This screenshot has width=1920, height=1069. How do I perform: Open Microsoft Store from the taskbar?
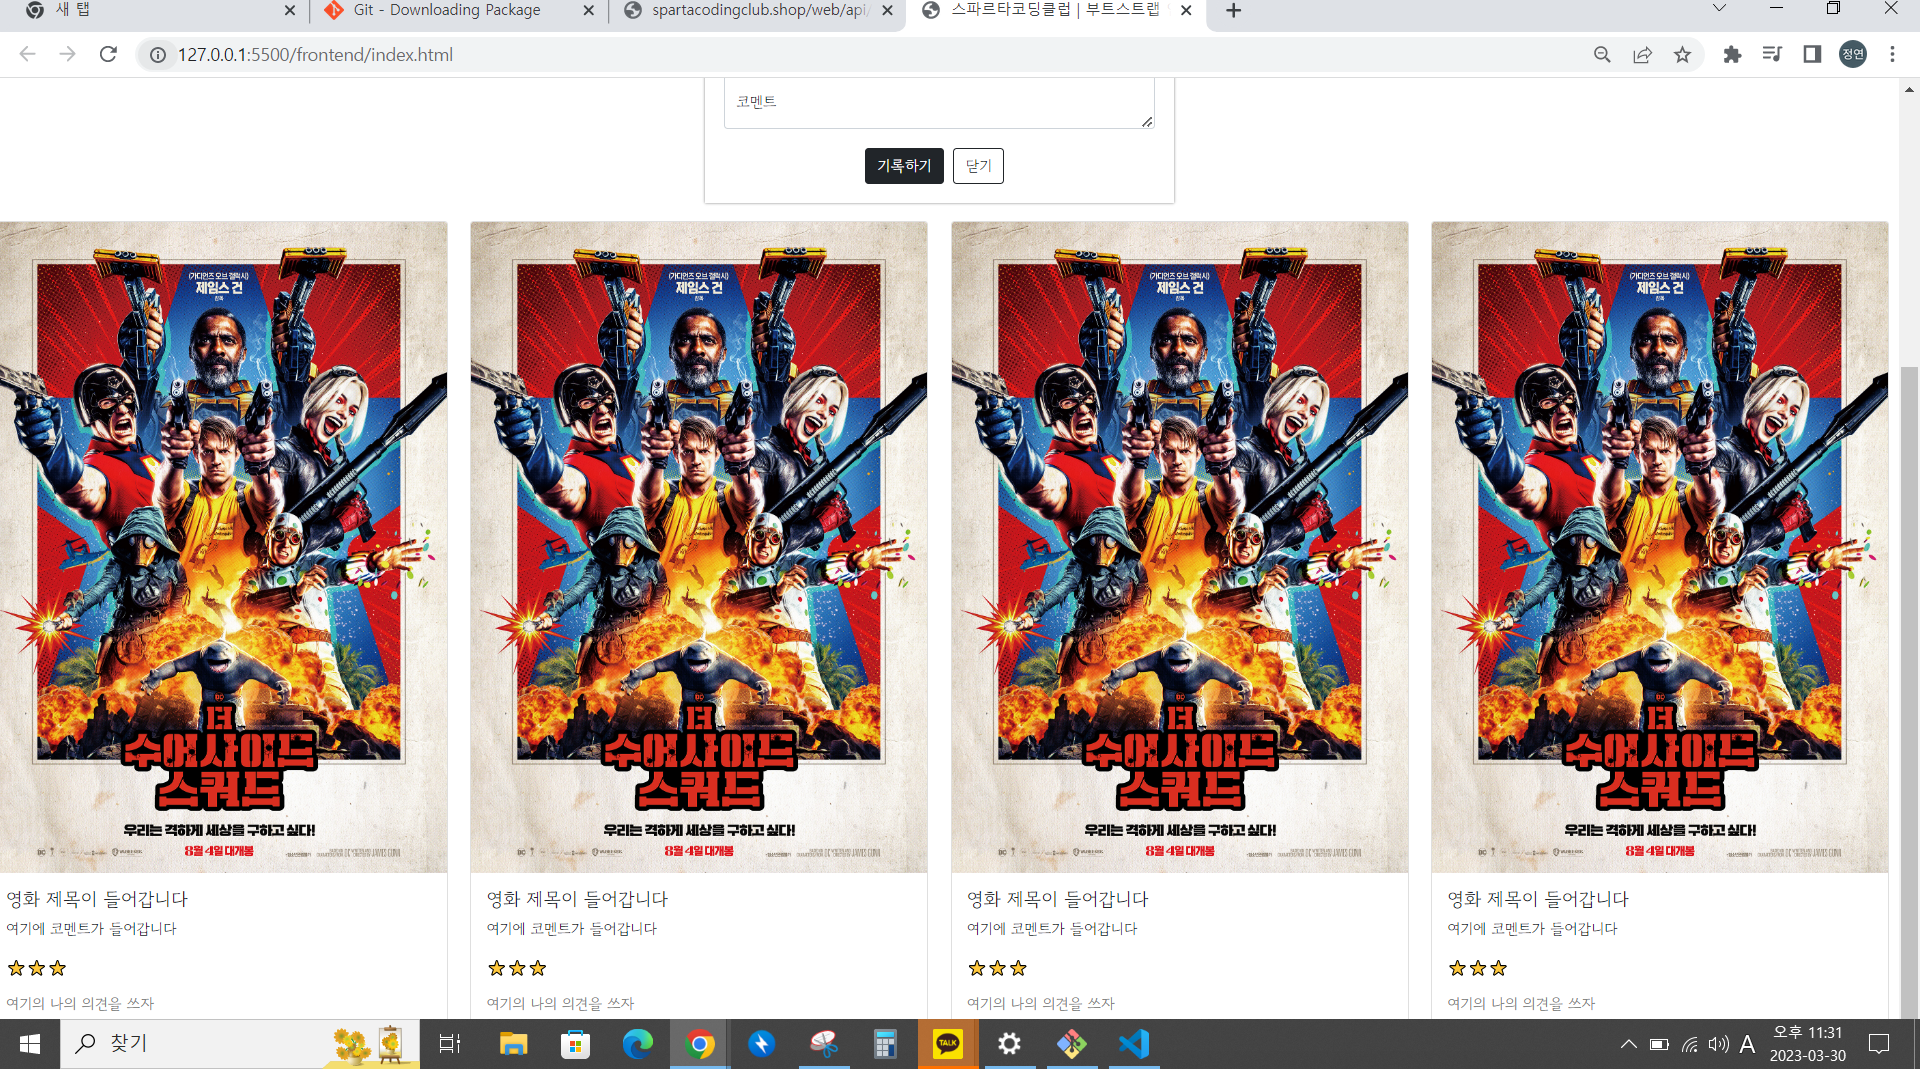coord(575,1044)
